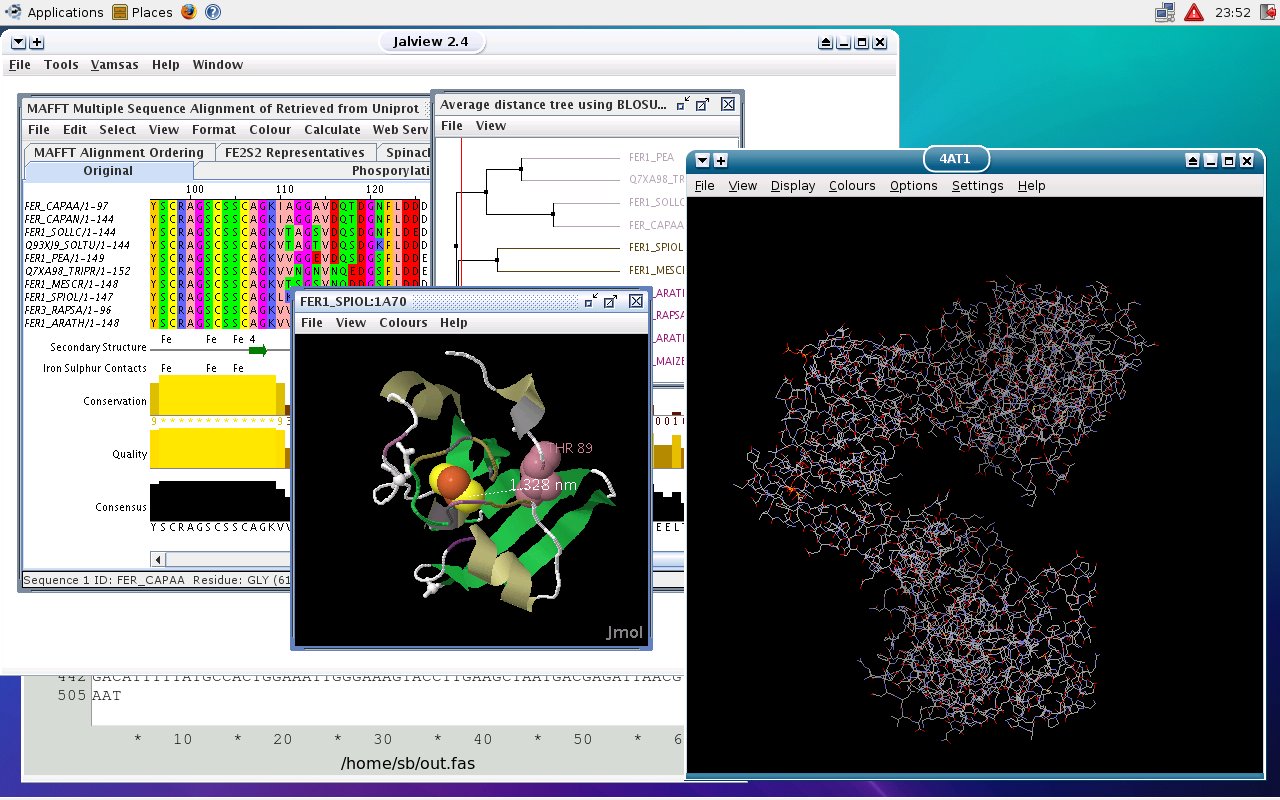Open Display menu in 4AT1 window

[x=793, y=185]
